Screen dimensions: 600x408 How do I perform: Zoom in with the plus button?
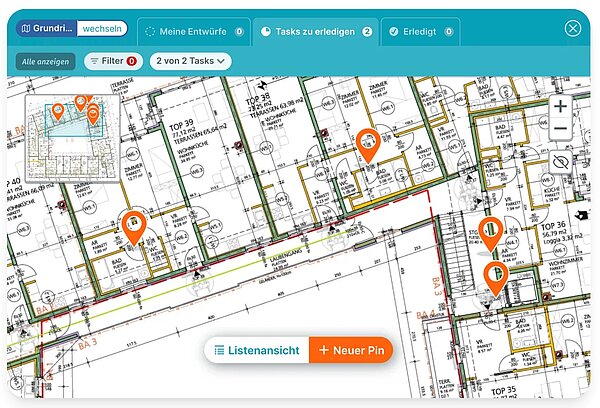click(560, 106)
